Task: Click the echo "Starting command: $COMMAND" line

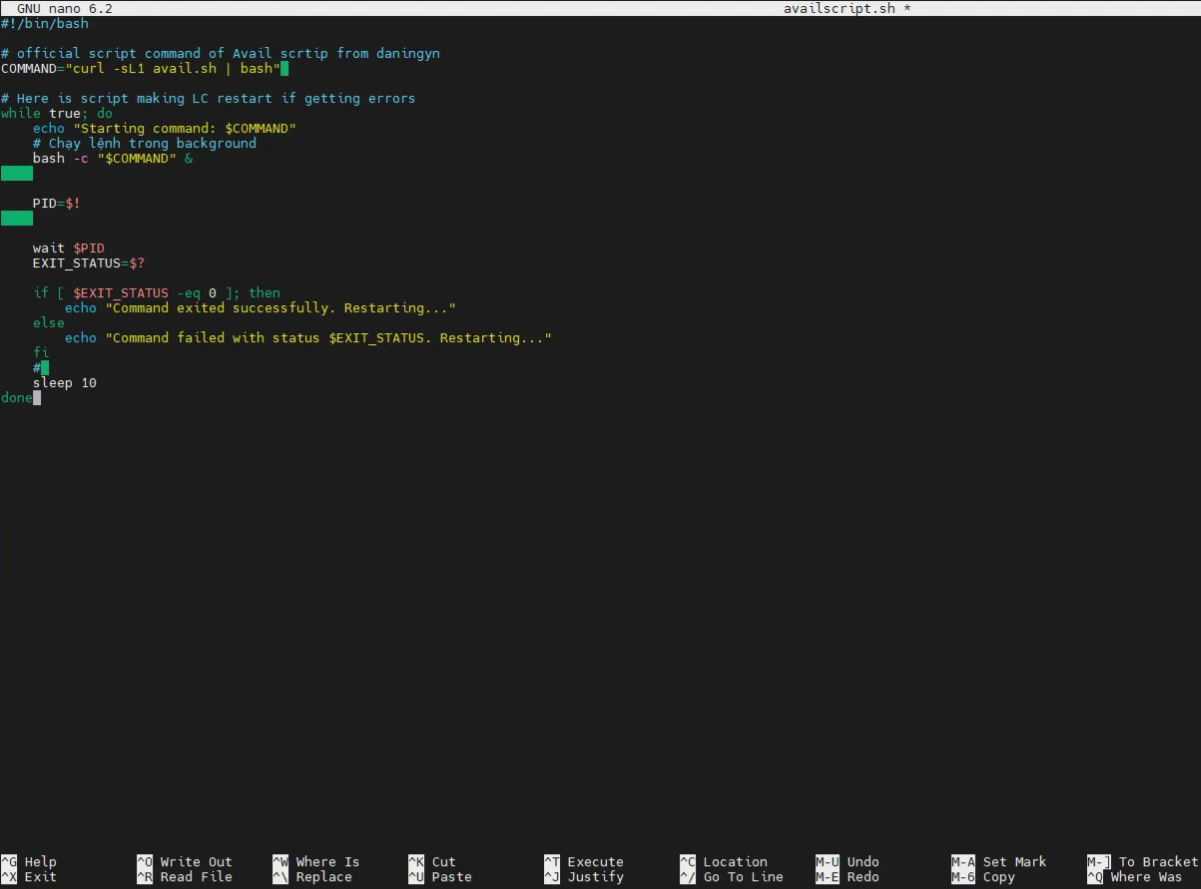Action: point(165,128)
